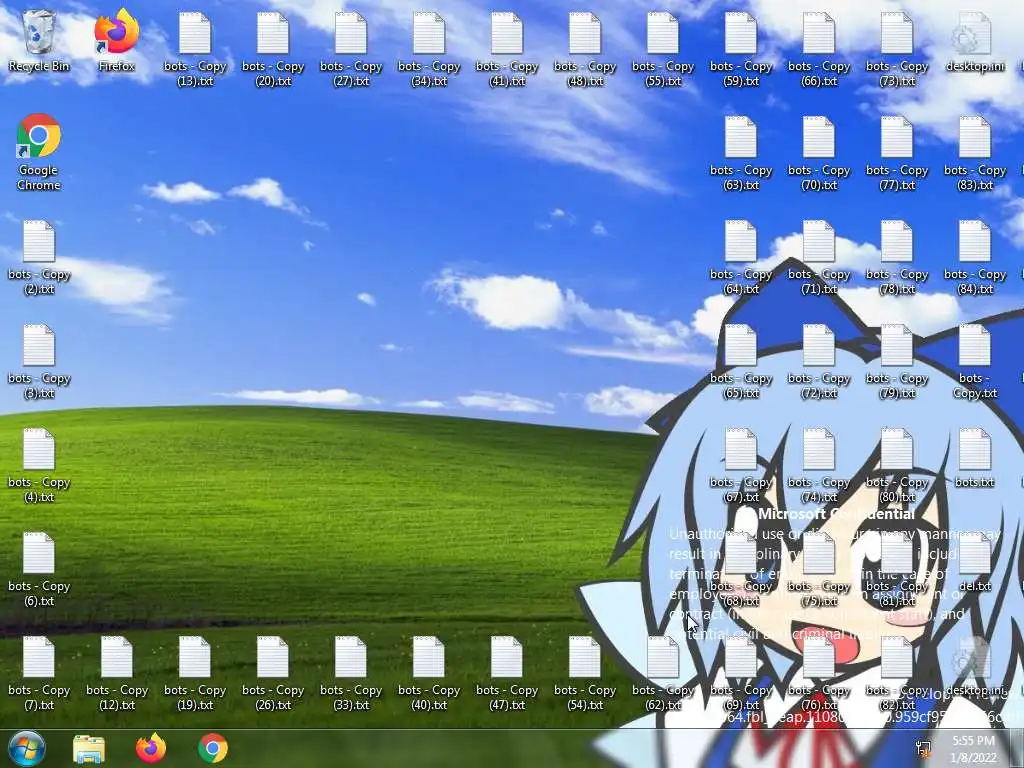Select the del.txt file icon
Screen dimensions: 1024x768
(x=975, y=562)
